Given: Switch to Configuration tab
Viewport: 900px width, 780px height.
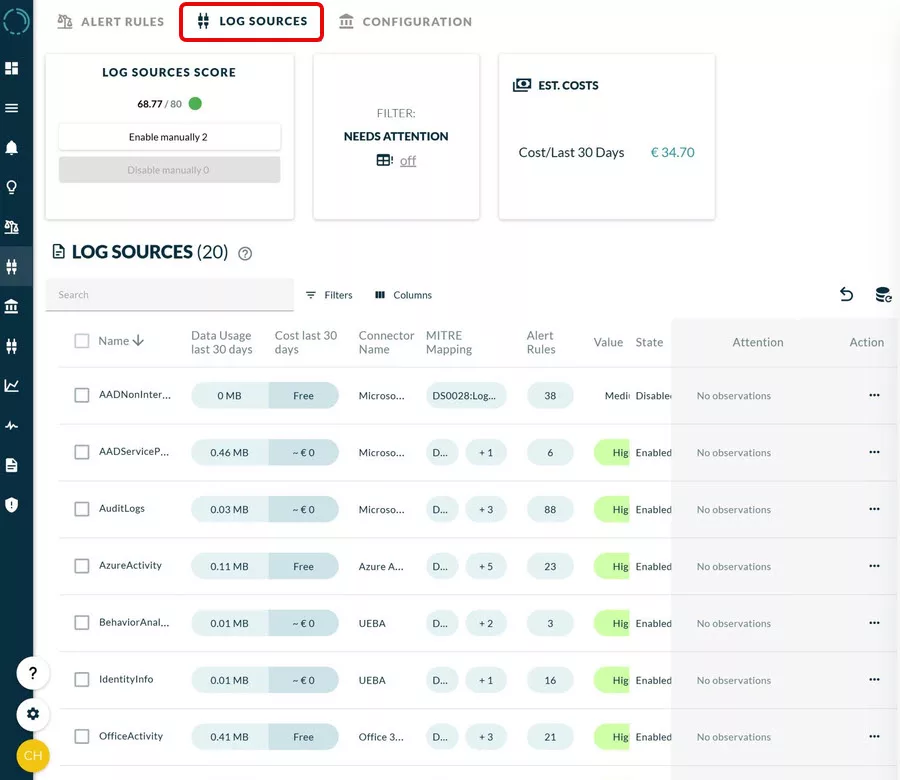Looking at the screenshot, I should pyautogui.click(x=405, y=22).
